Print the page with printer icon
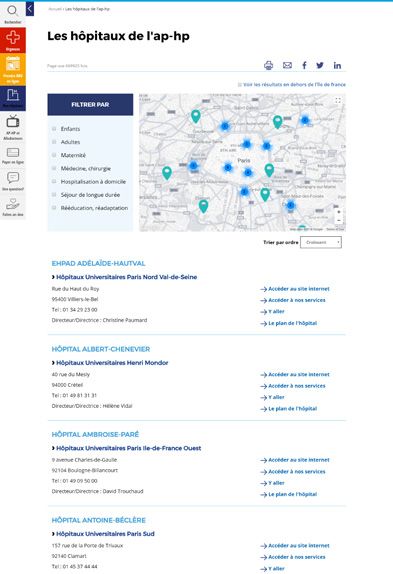This screenshot has height=574, width=393. point(269,65)
